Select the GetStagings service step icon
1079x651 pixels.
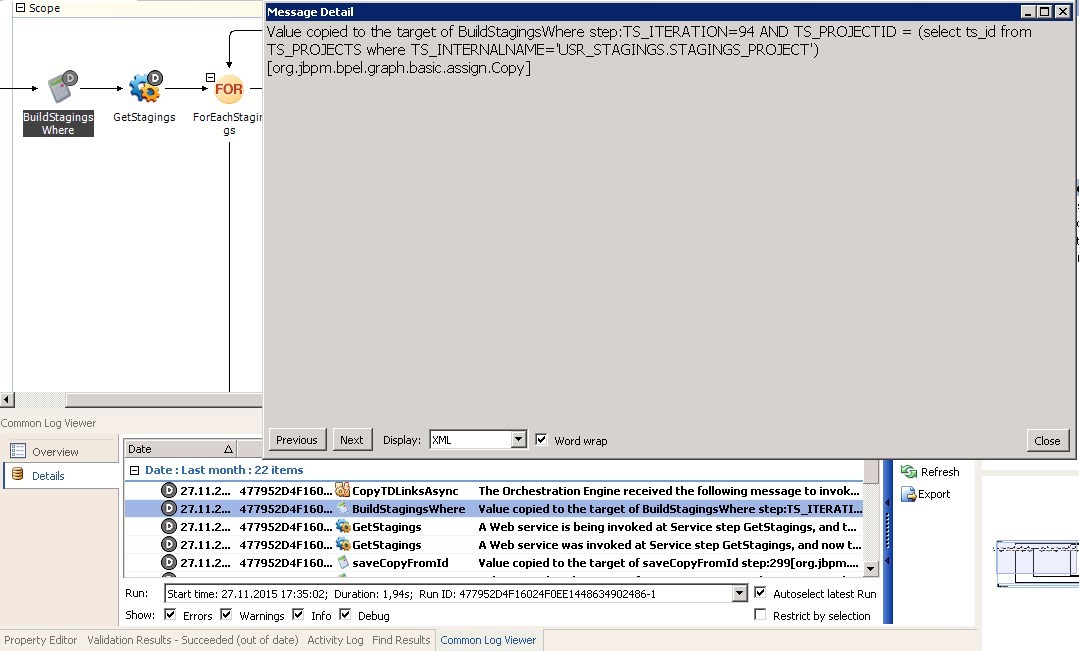pos(145,87)
